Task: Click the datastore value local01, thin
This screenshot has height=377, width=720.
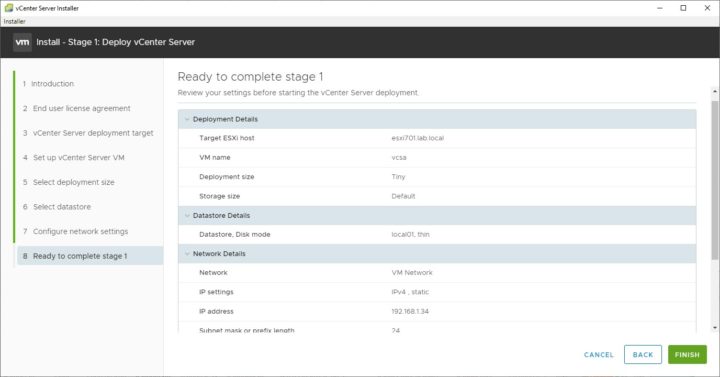Action: tap(411, 234)
